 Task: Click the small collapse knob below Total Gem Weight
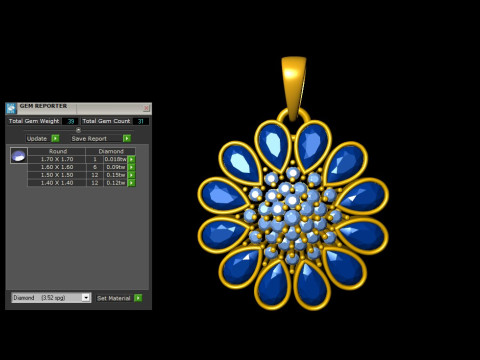79,130
